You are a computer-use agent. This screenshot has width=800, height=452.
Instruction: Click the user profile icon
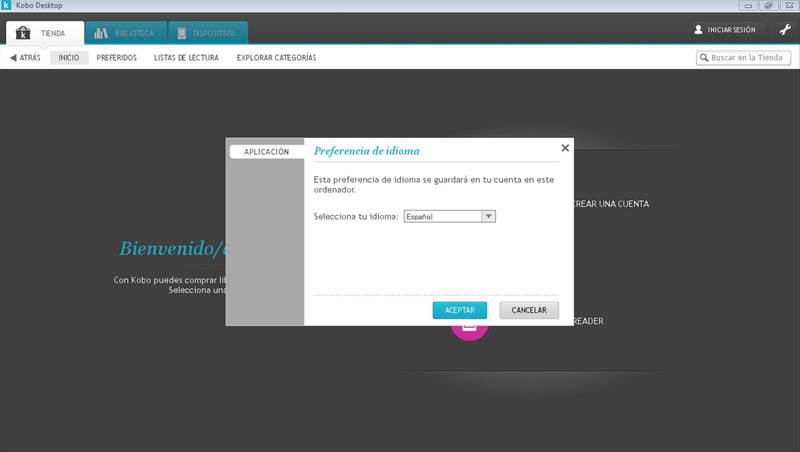coord(698,30)
